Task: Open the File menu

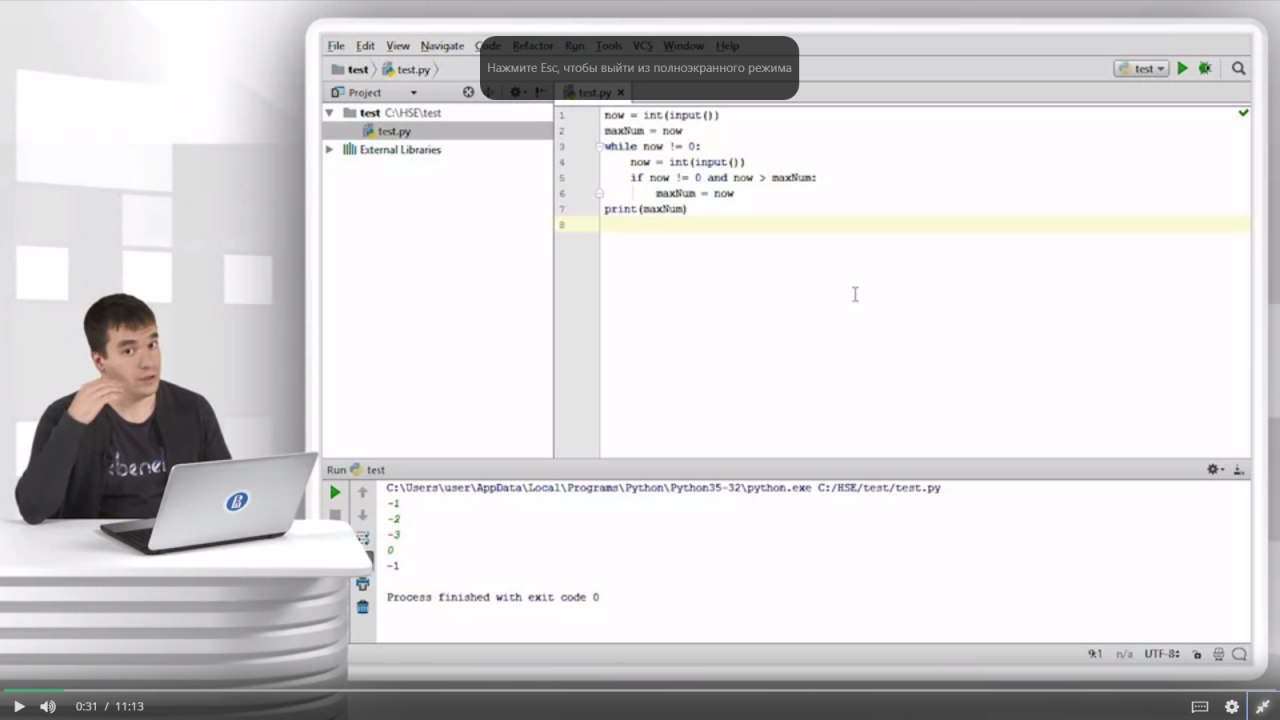Action: tap(336, 46)
